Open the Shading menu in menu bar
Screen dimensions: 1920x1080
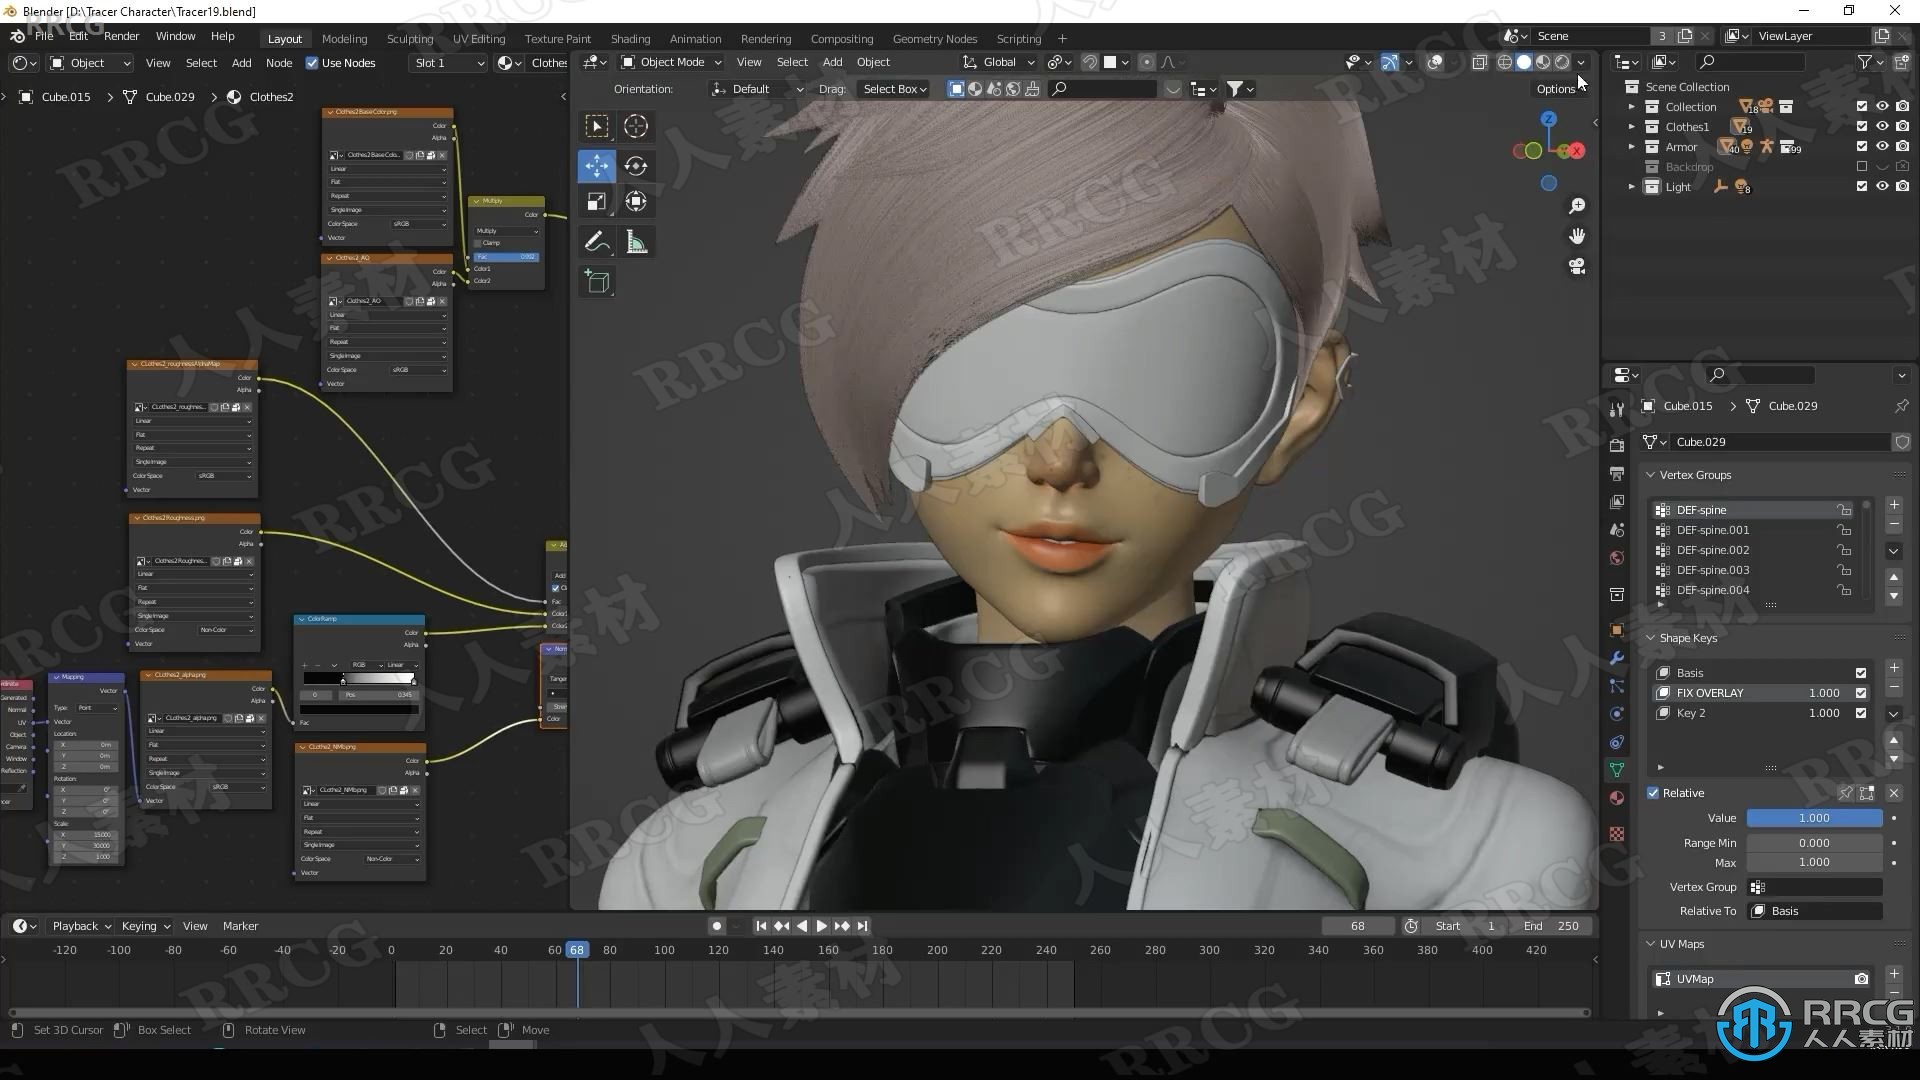pyautogui.click(x=630, y=37)
